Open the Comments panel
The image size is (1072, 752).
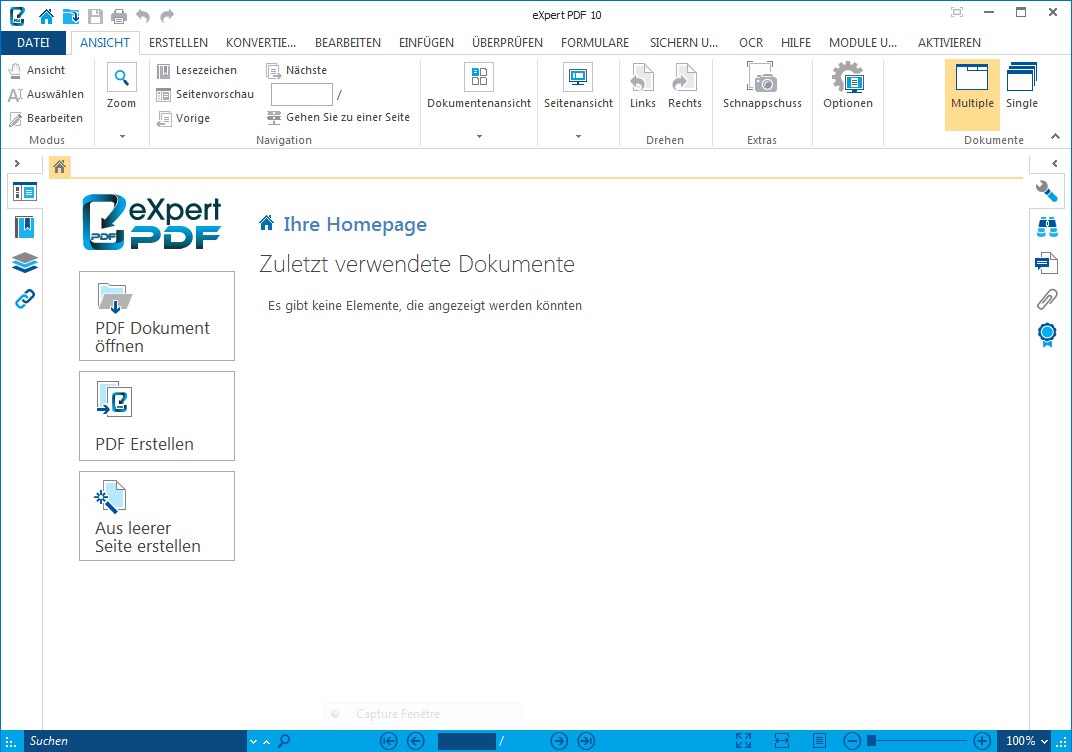1046,262
